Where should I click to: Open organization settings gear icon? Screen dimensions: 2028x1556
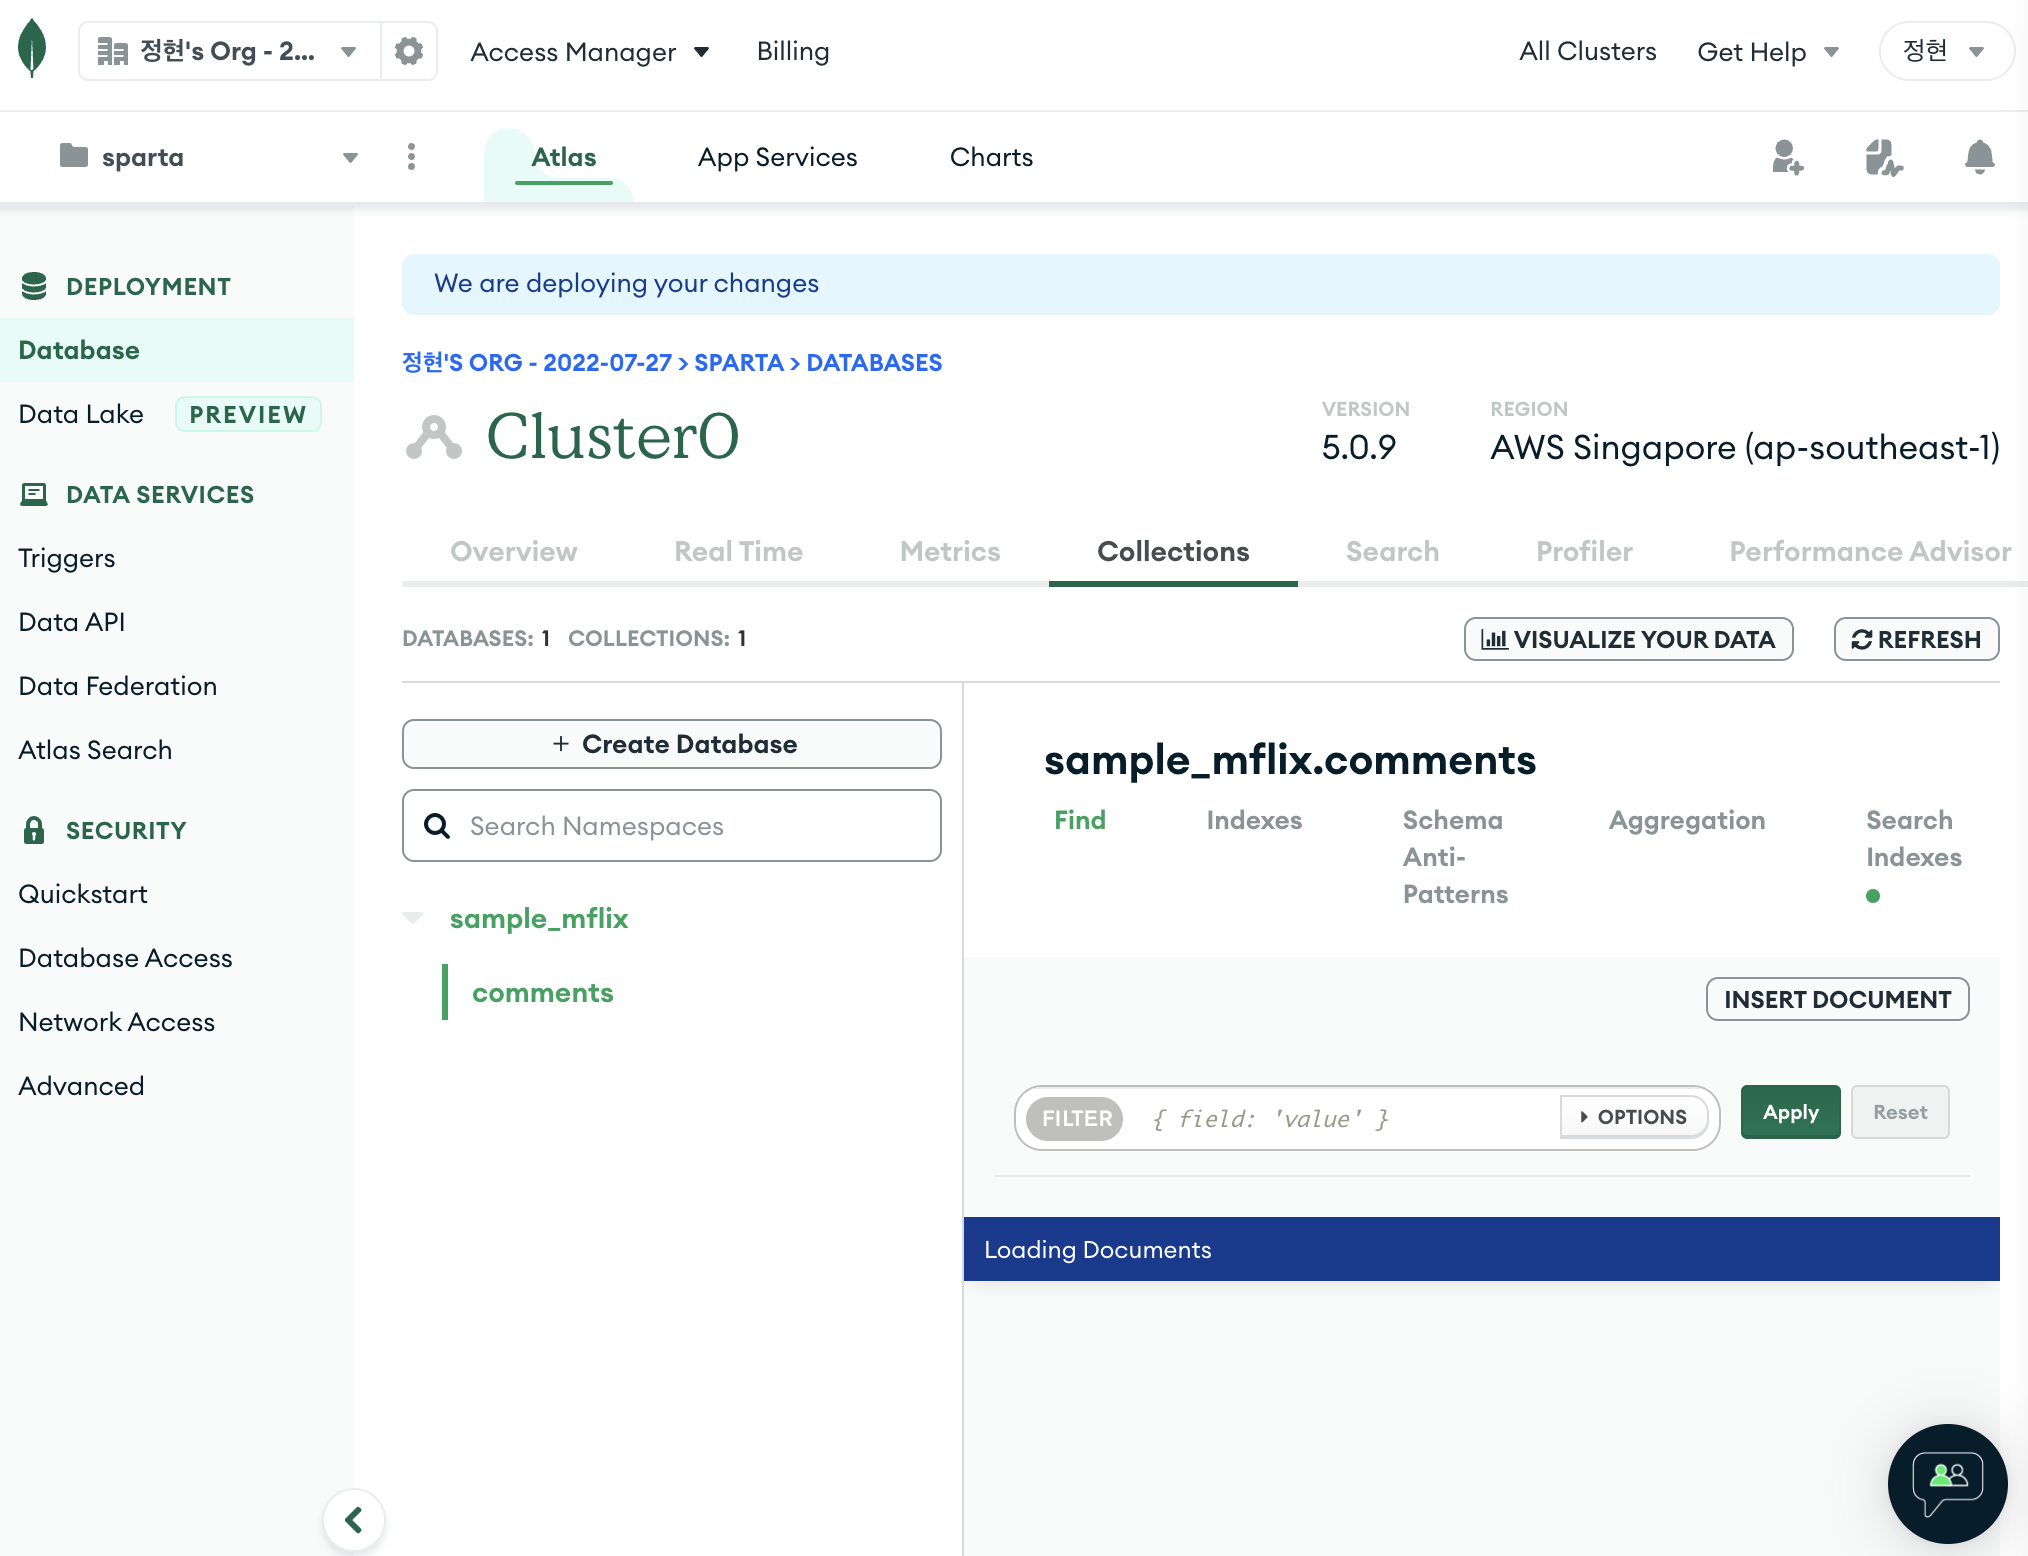(x=409, y=51)
